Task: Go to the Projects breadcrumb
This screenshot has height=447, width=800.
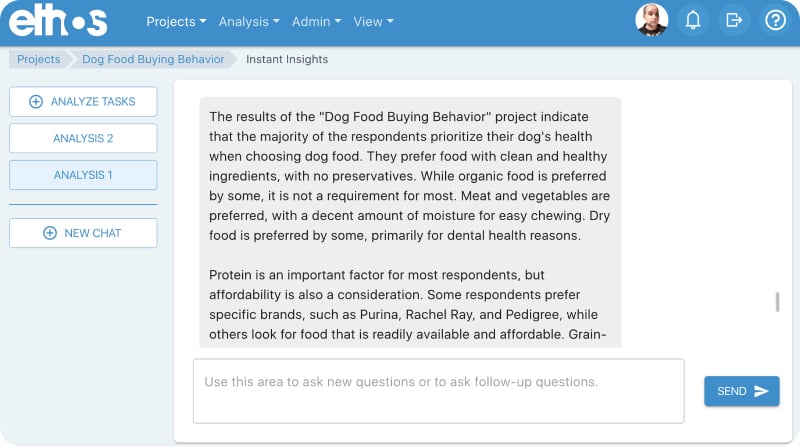Action: click(x=39, y=59)
